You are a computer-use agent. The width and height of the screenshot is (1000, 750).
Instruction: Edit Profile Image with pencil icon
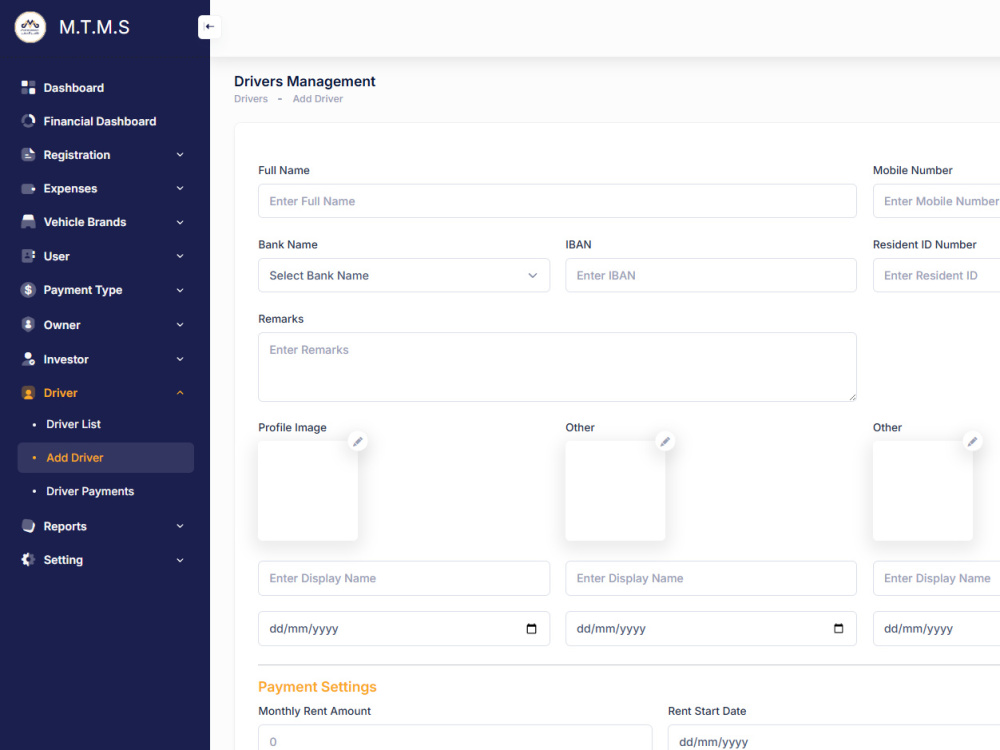click(358, 441)
